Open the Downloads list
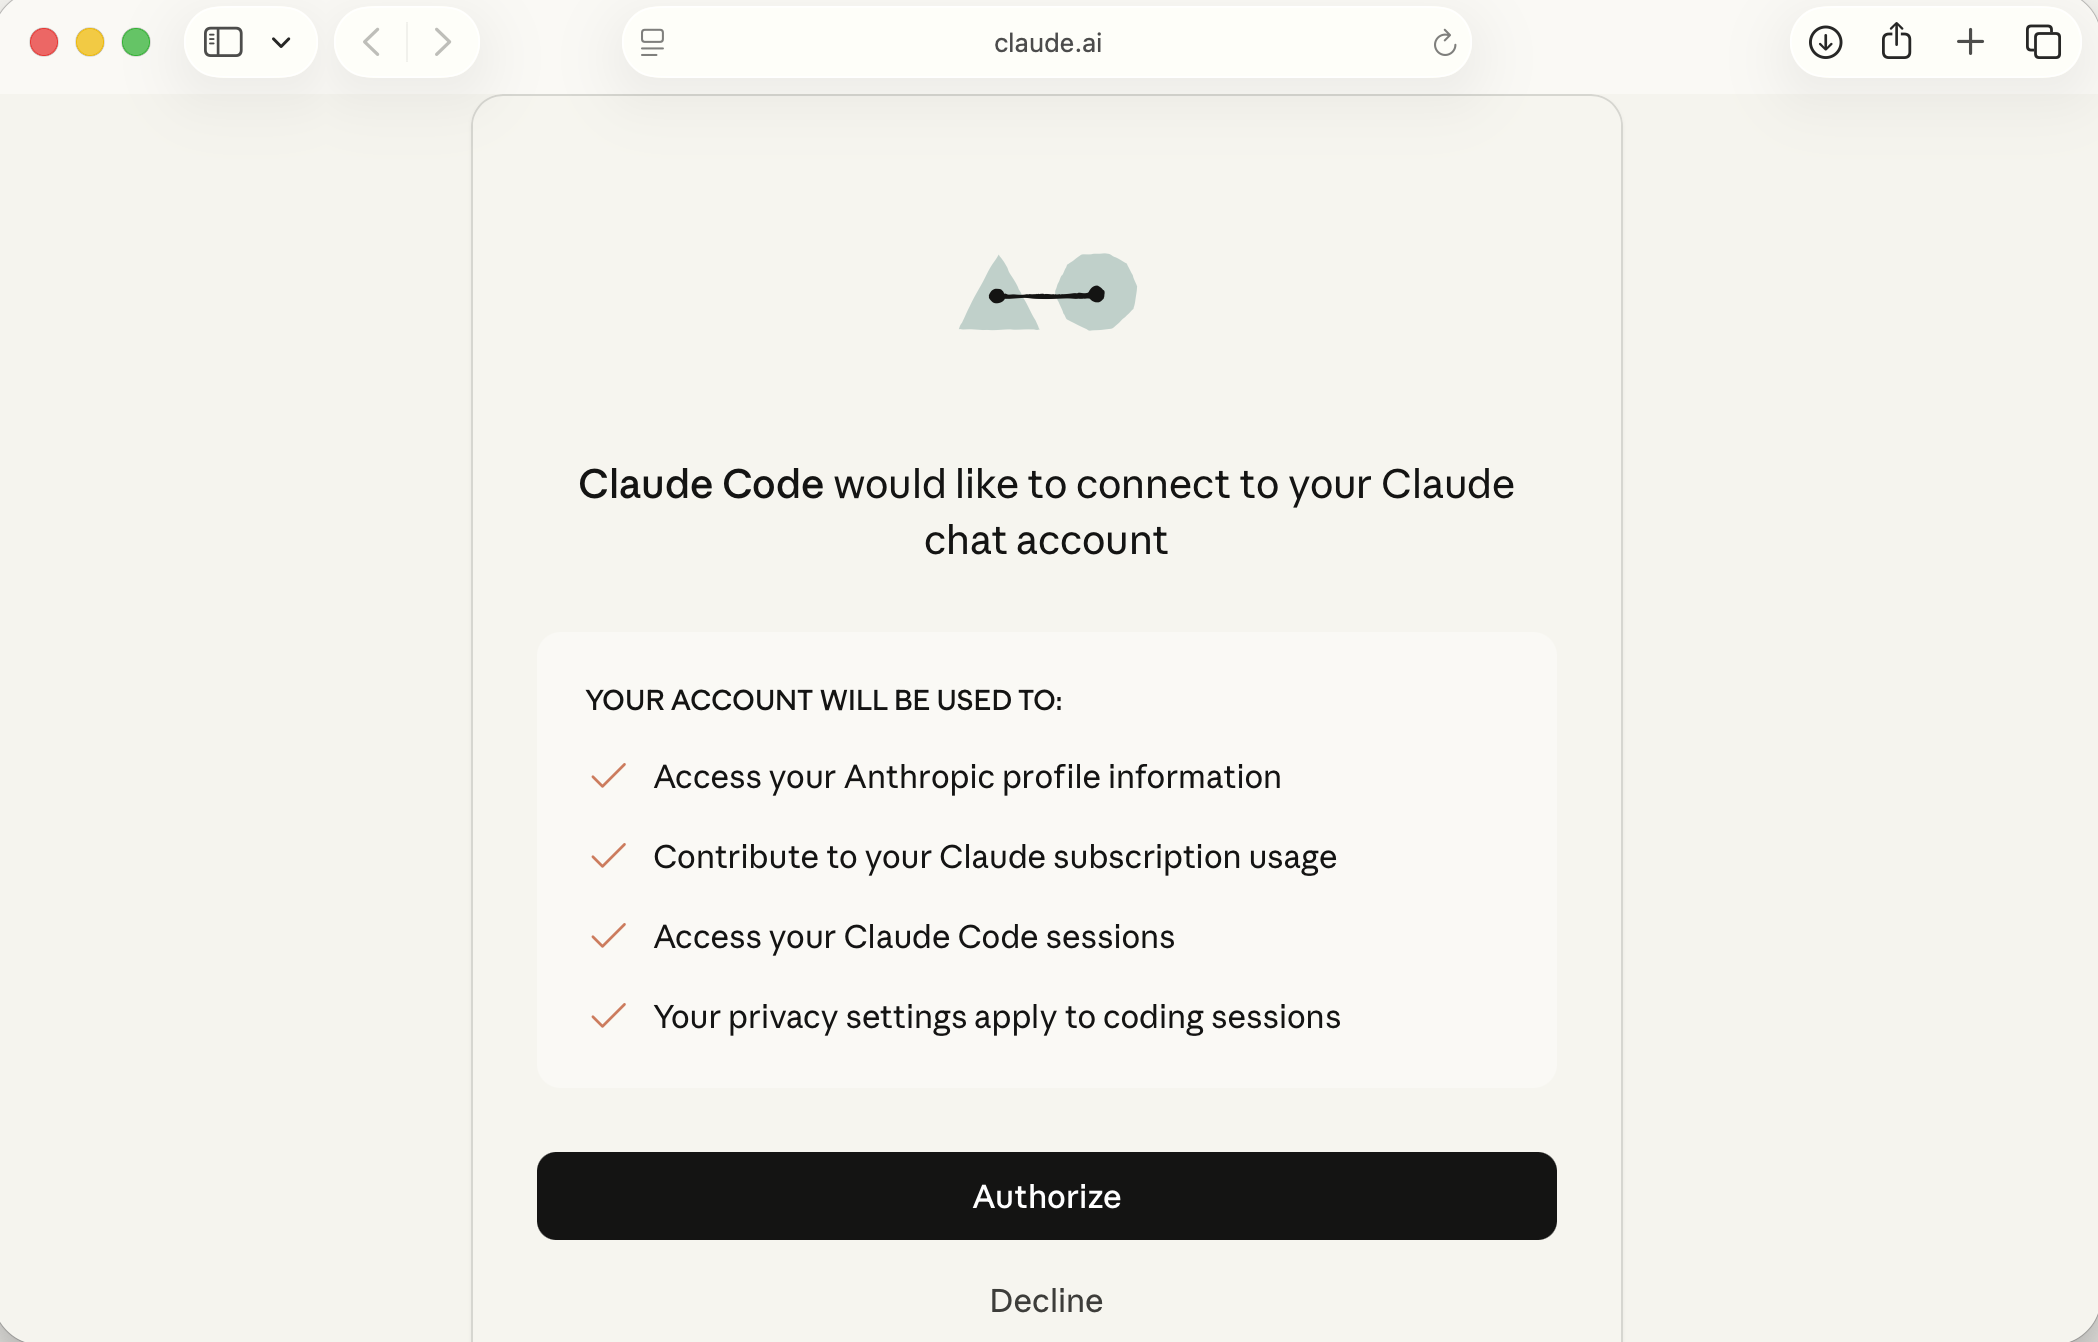This screenshot has width=2098, height=1342. point(1825,41)
